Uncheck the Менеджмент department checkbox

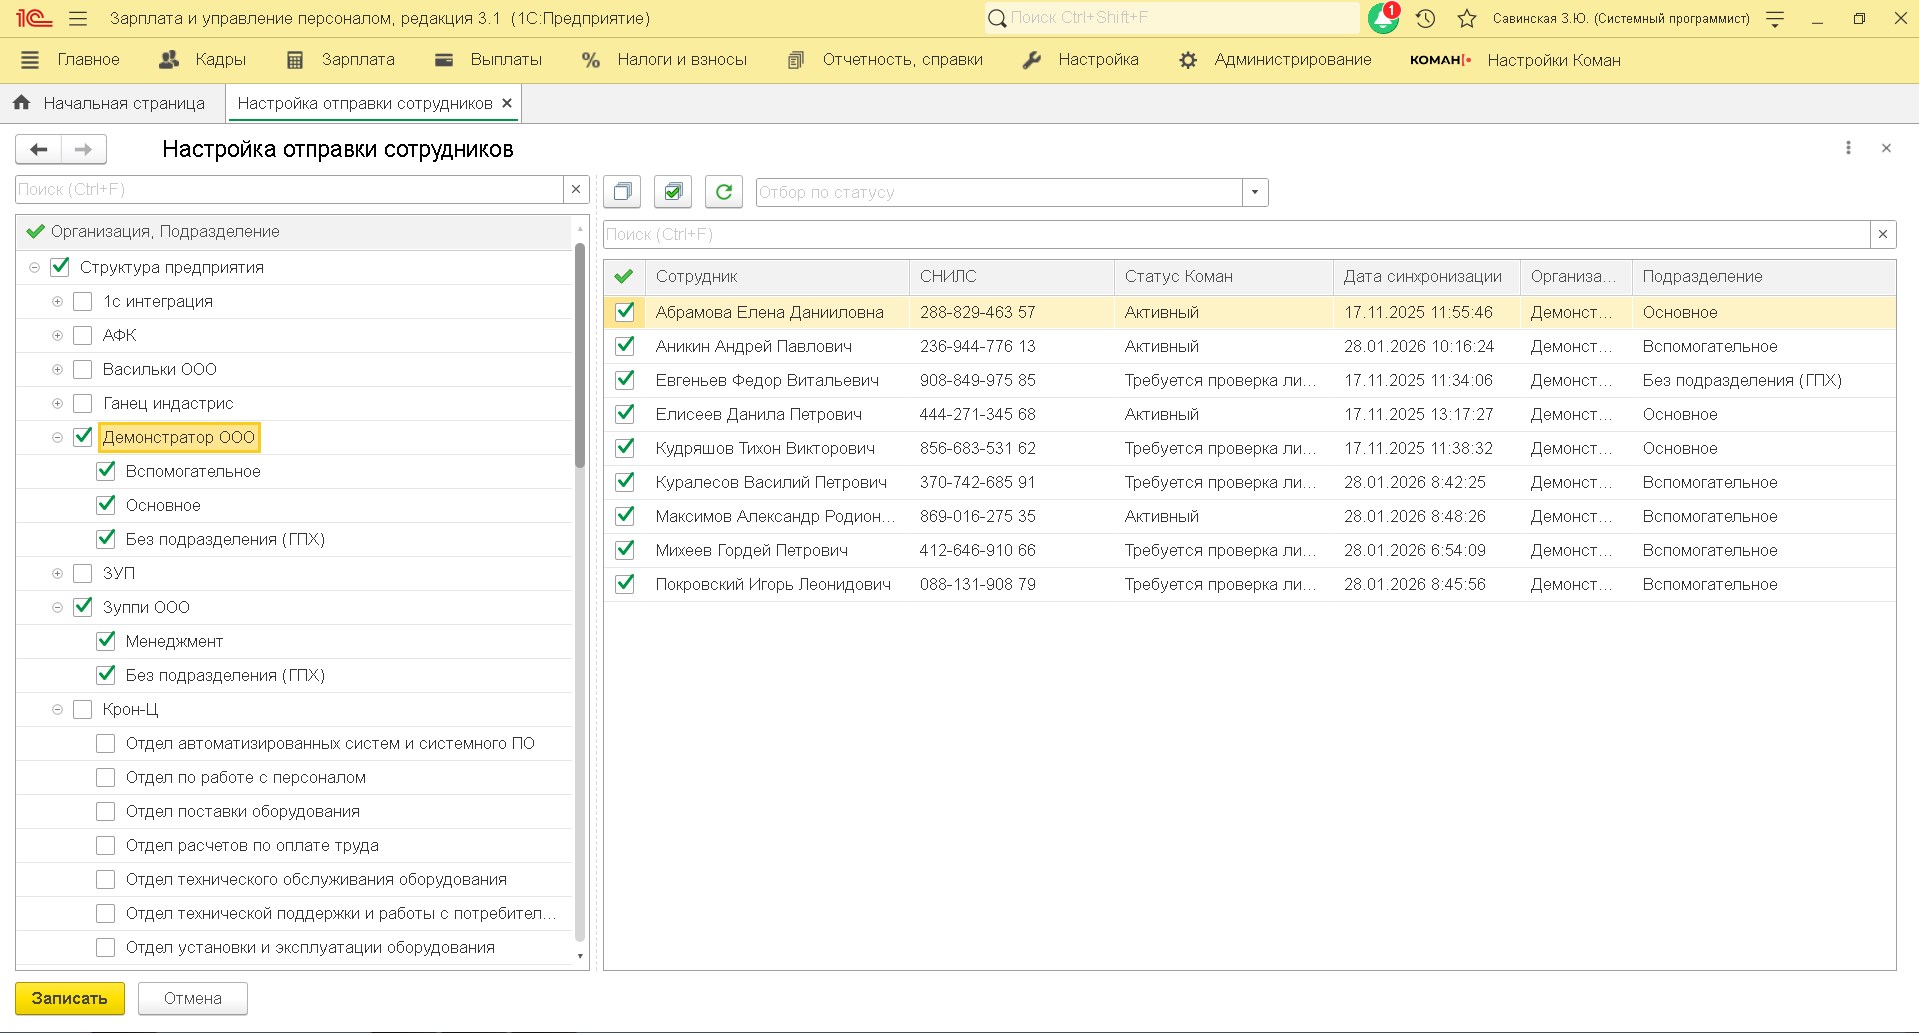coord(106,641)
